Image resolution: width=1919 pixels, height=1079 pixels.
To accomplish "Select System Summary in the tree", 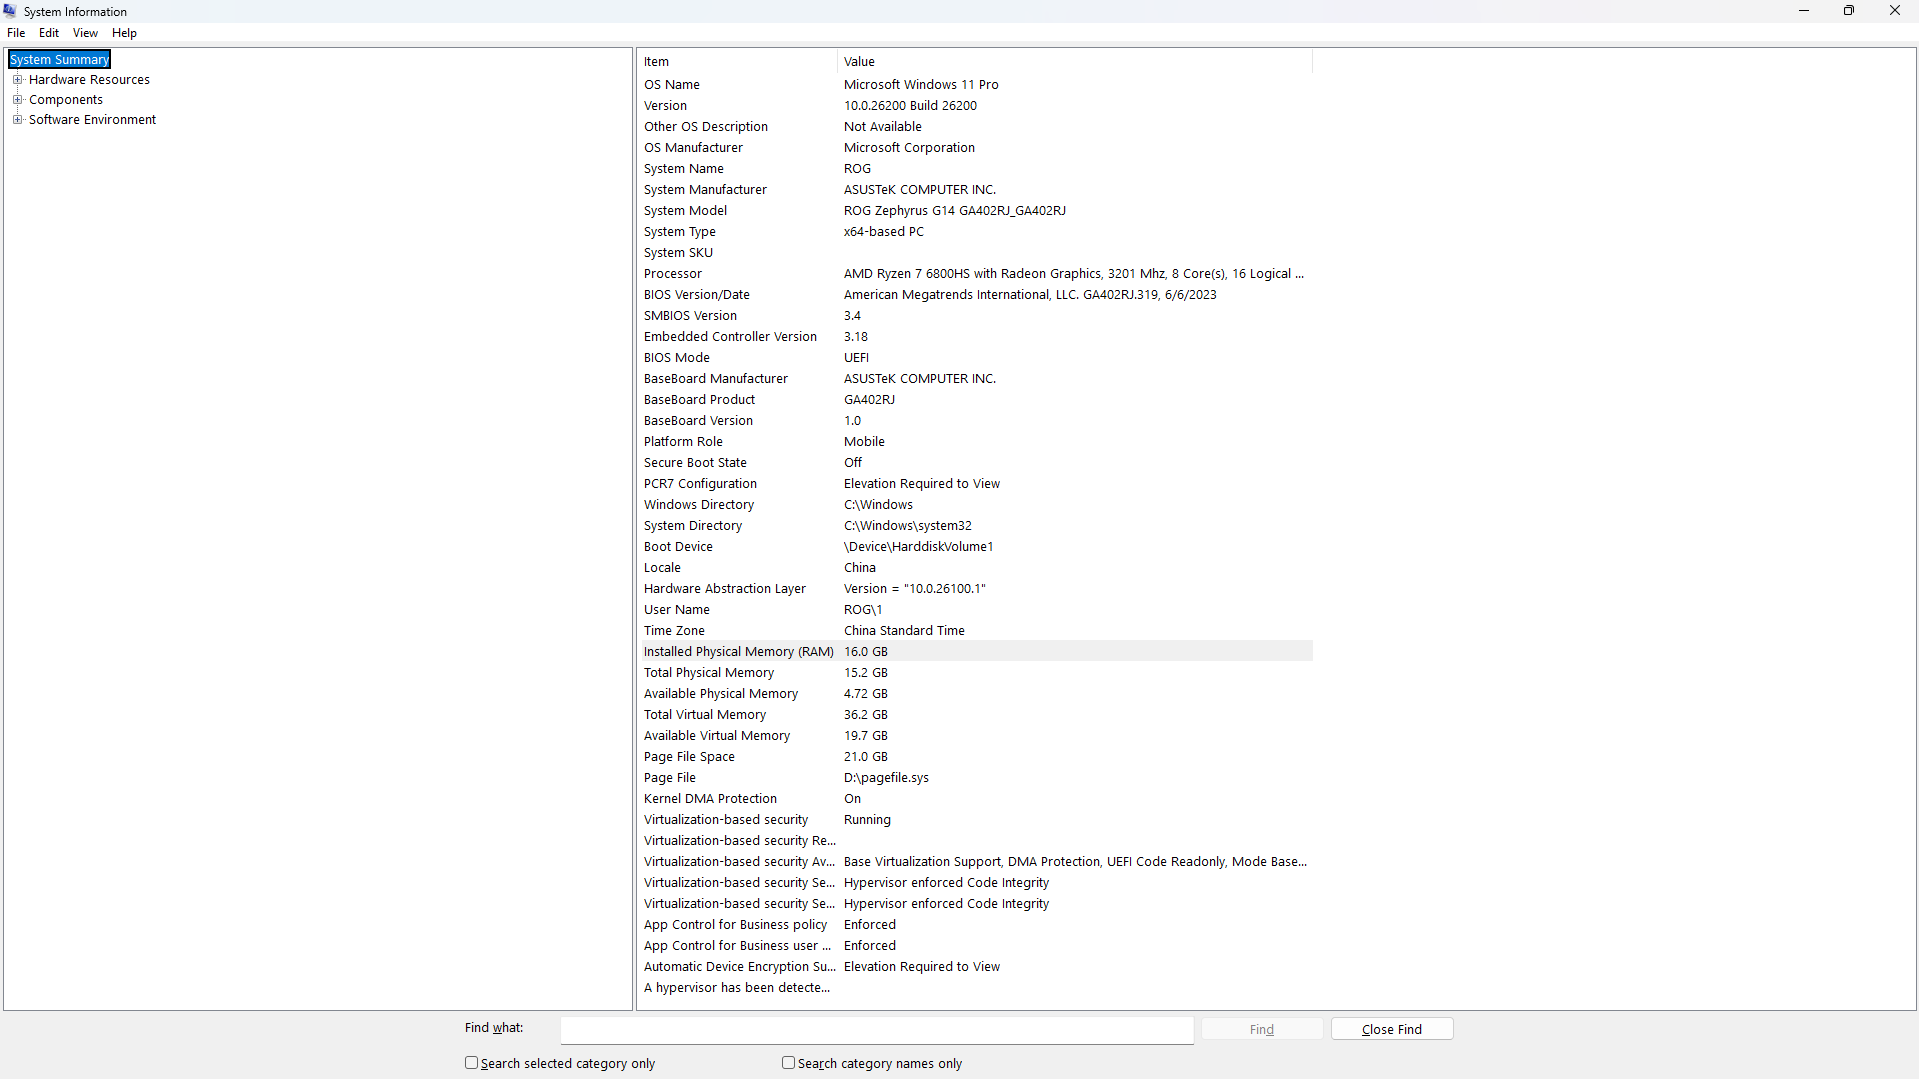I will pyautogui.click(x=60, y=60).
